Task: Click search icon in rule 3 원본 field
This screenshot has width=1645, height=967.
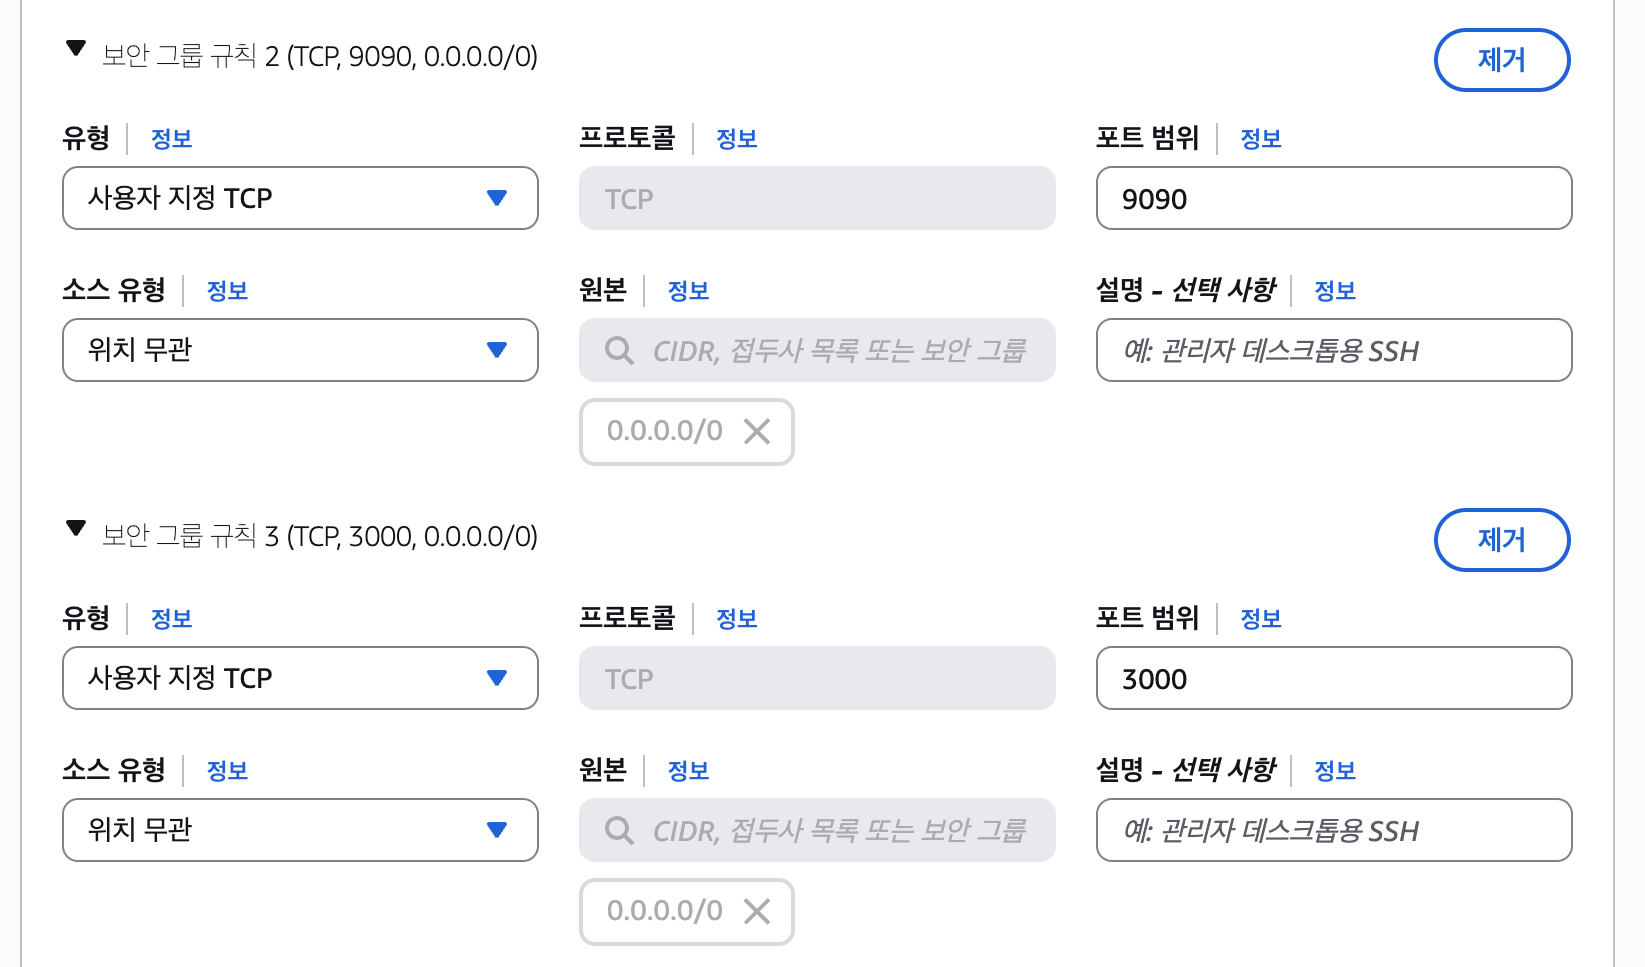Action: [x=619, y=830]
